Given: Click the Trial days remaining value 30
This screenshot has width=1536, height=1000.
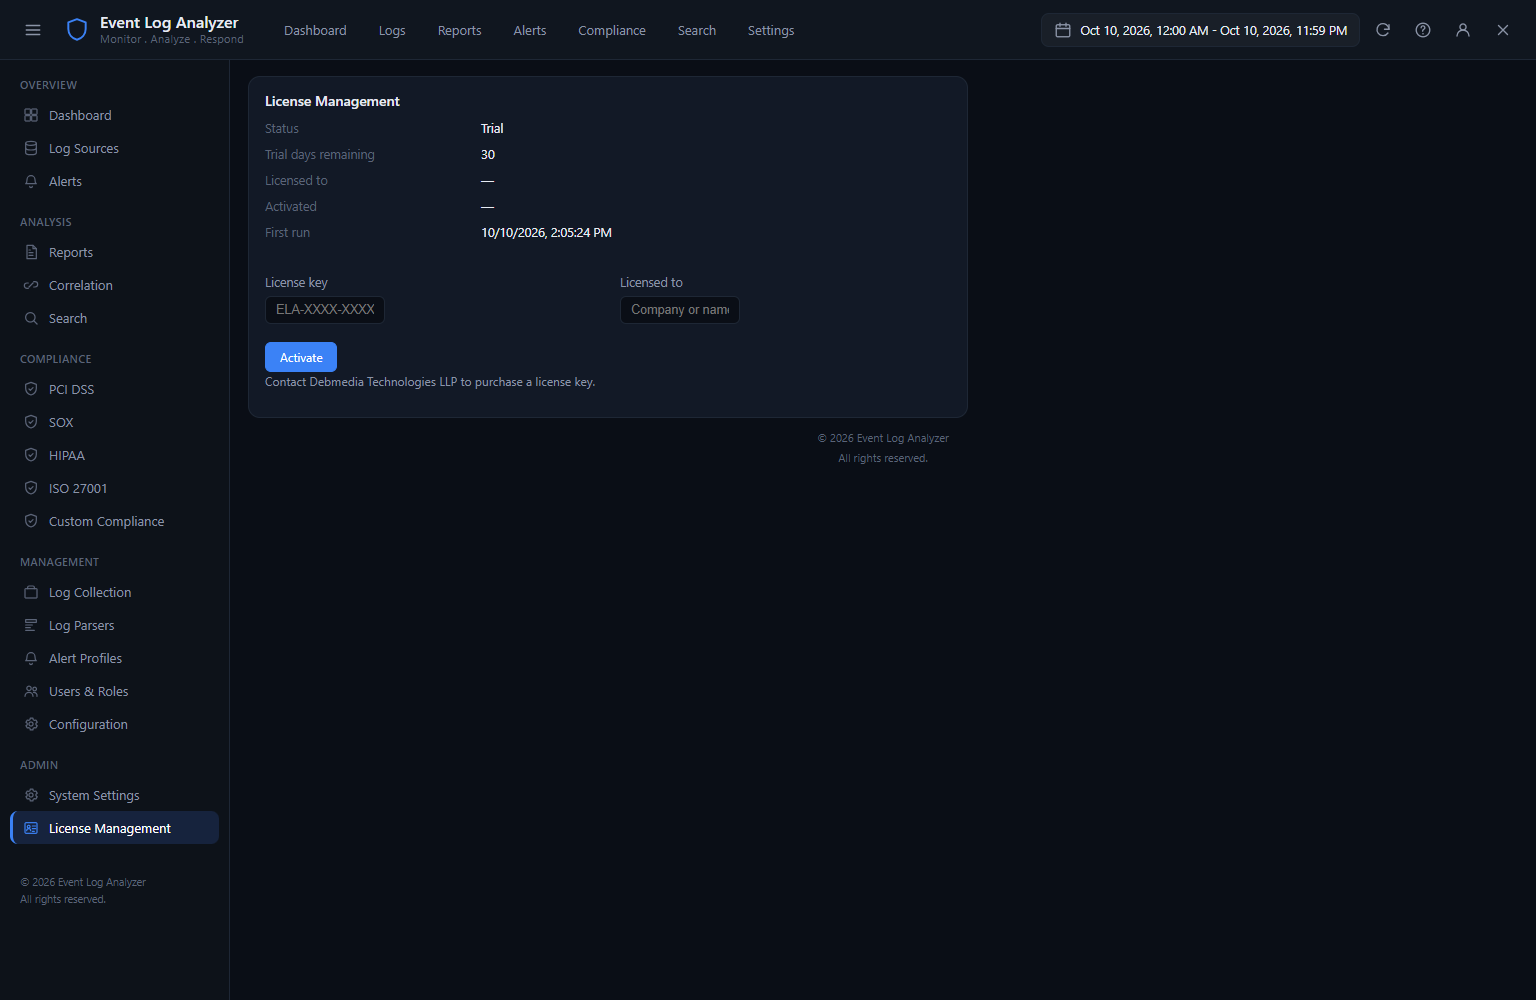Looking at the screenshot, I should (x=488, y=154).
